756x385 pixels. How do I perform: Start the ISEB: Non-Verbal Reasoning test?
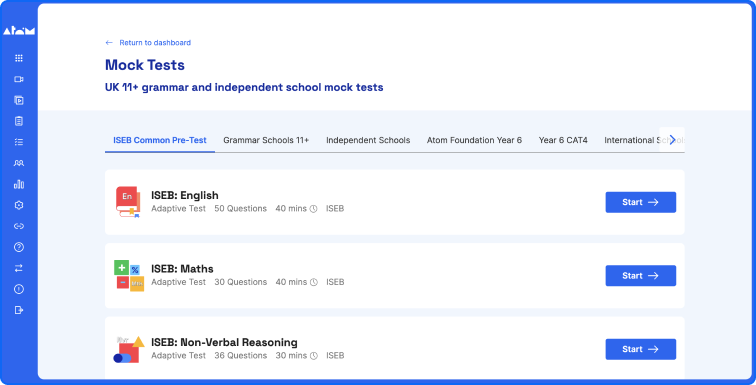coord(641,349)
